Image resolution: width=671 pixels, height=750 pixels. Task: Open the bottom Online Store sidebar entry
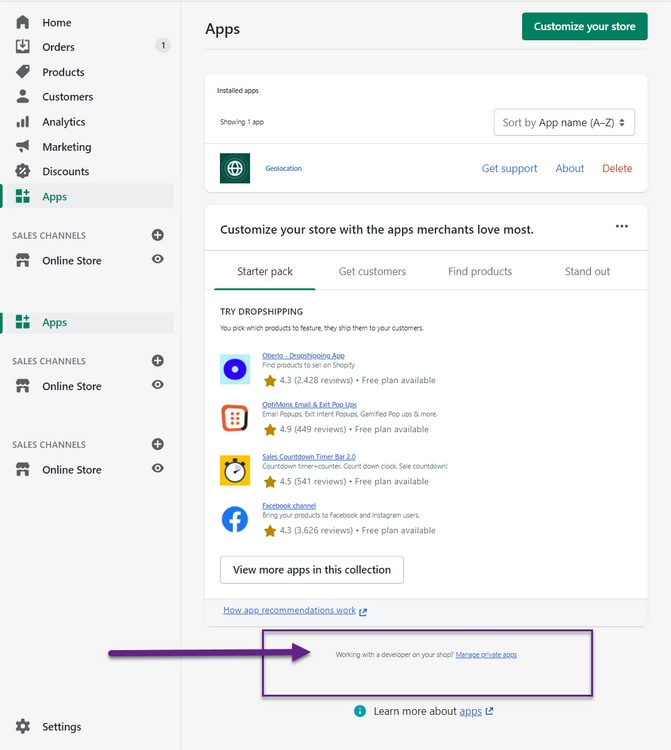coord(72,470)
